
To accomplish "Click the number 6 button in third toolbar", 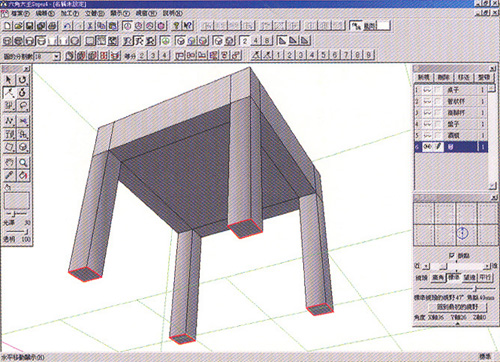I will pos(335,55).
